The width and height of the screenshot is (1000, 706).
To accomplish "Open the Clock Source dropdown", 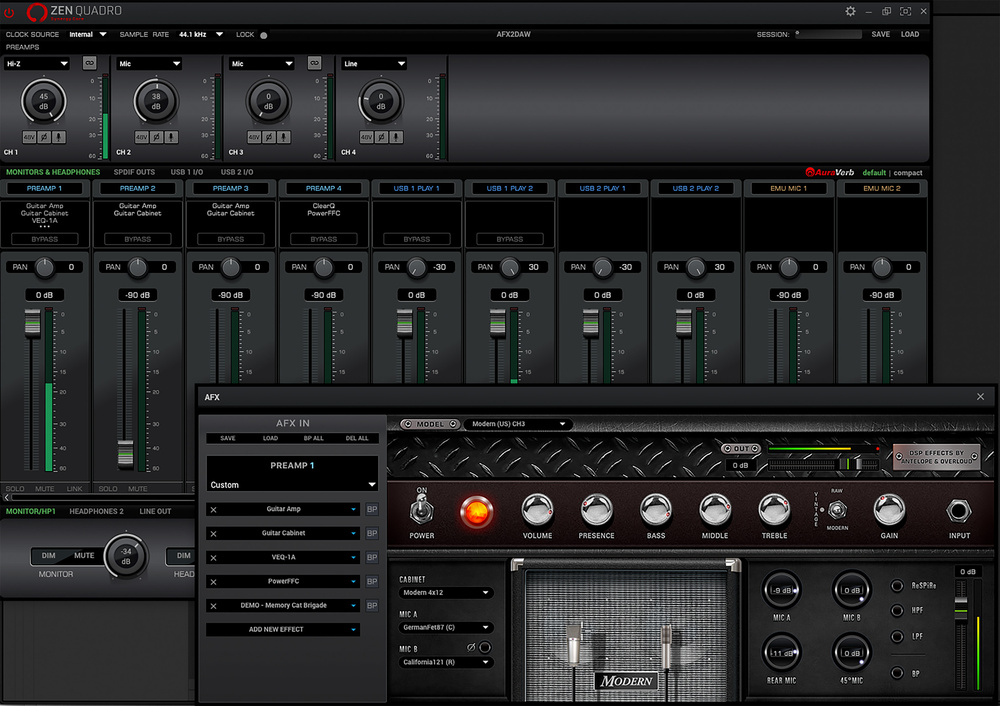I will point(88,34).
